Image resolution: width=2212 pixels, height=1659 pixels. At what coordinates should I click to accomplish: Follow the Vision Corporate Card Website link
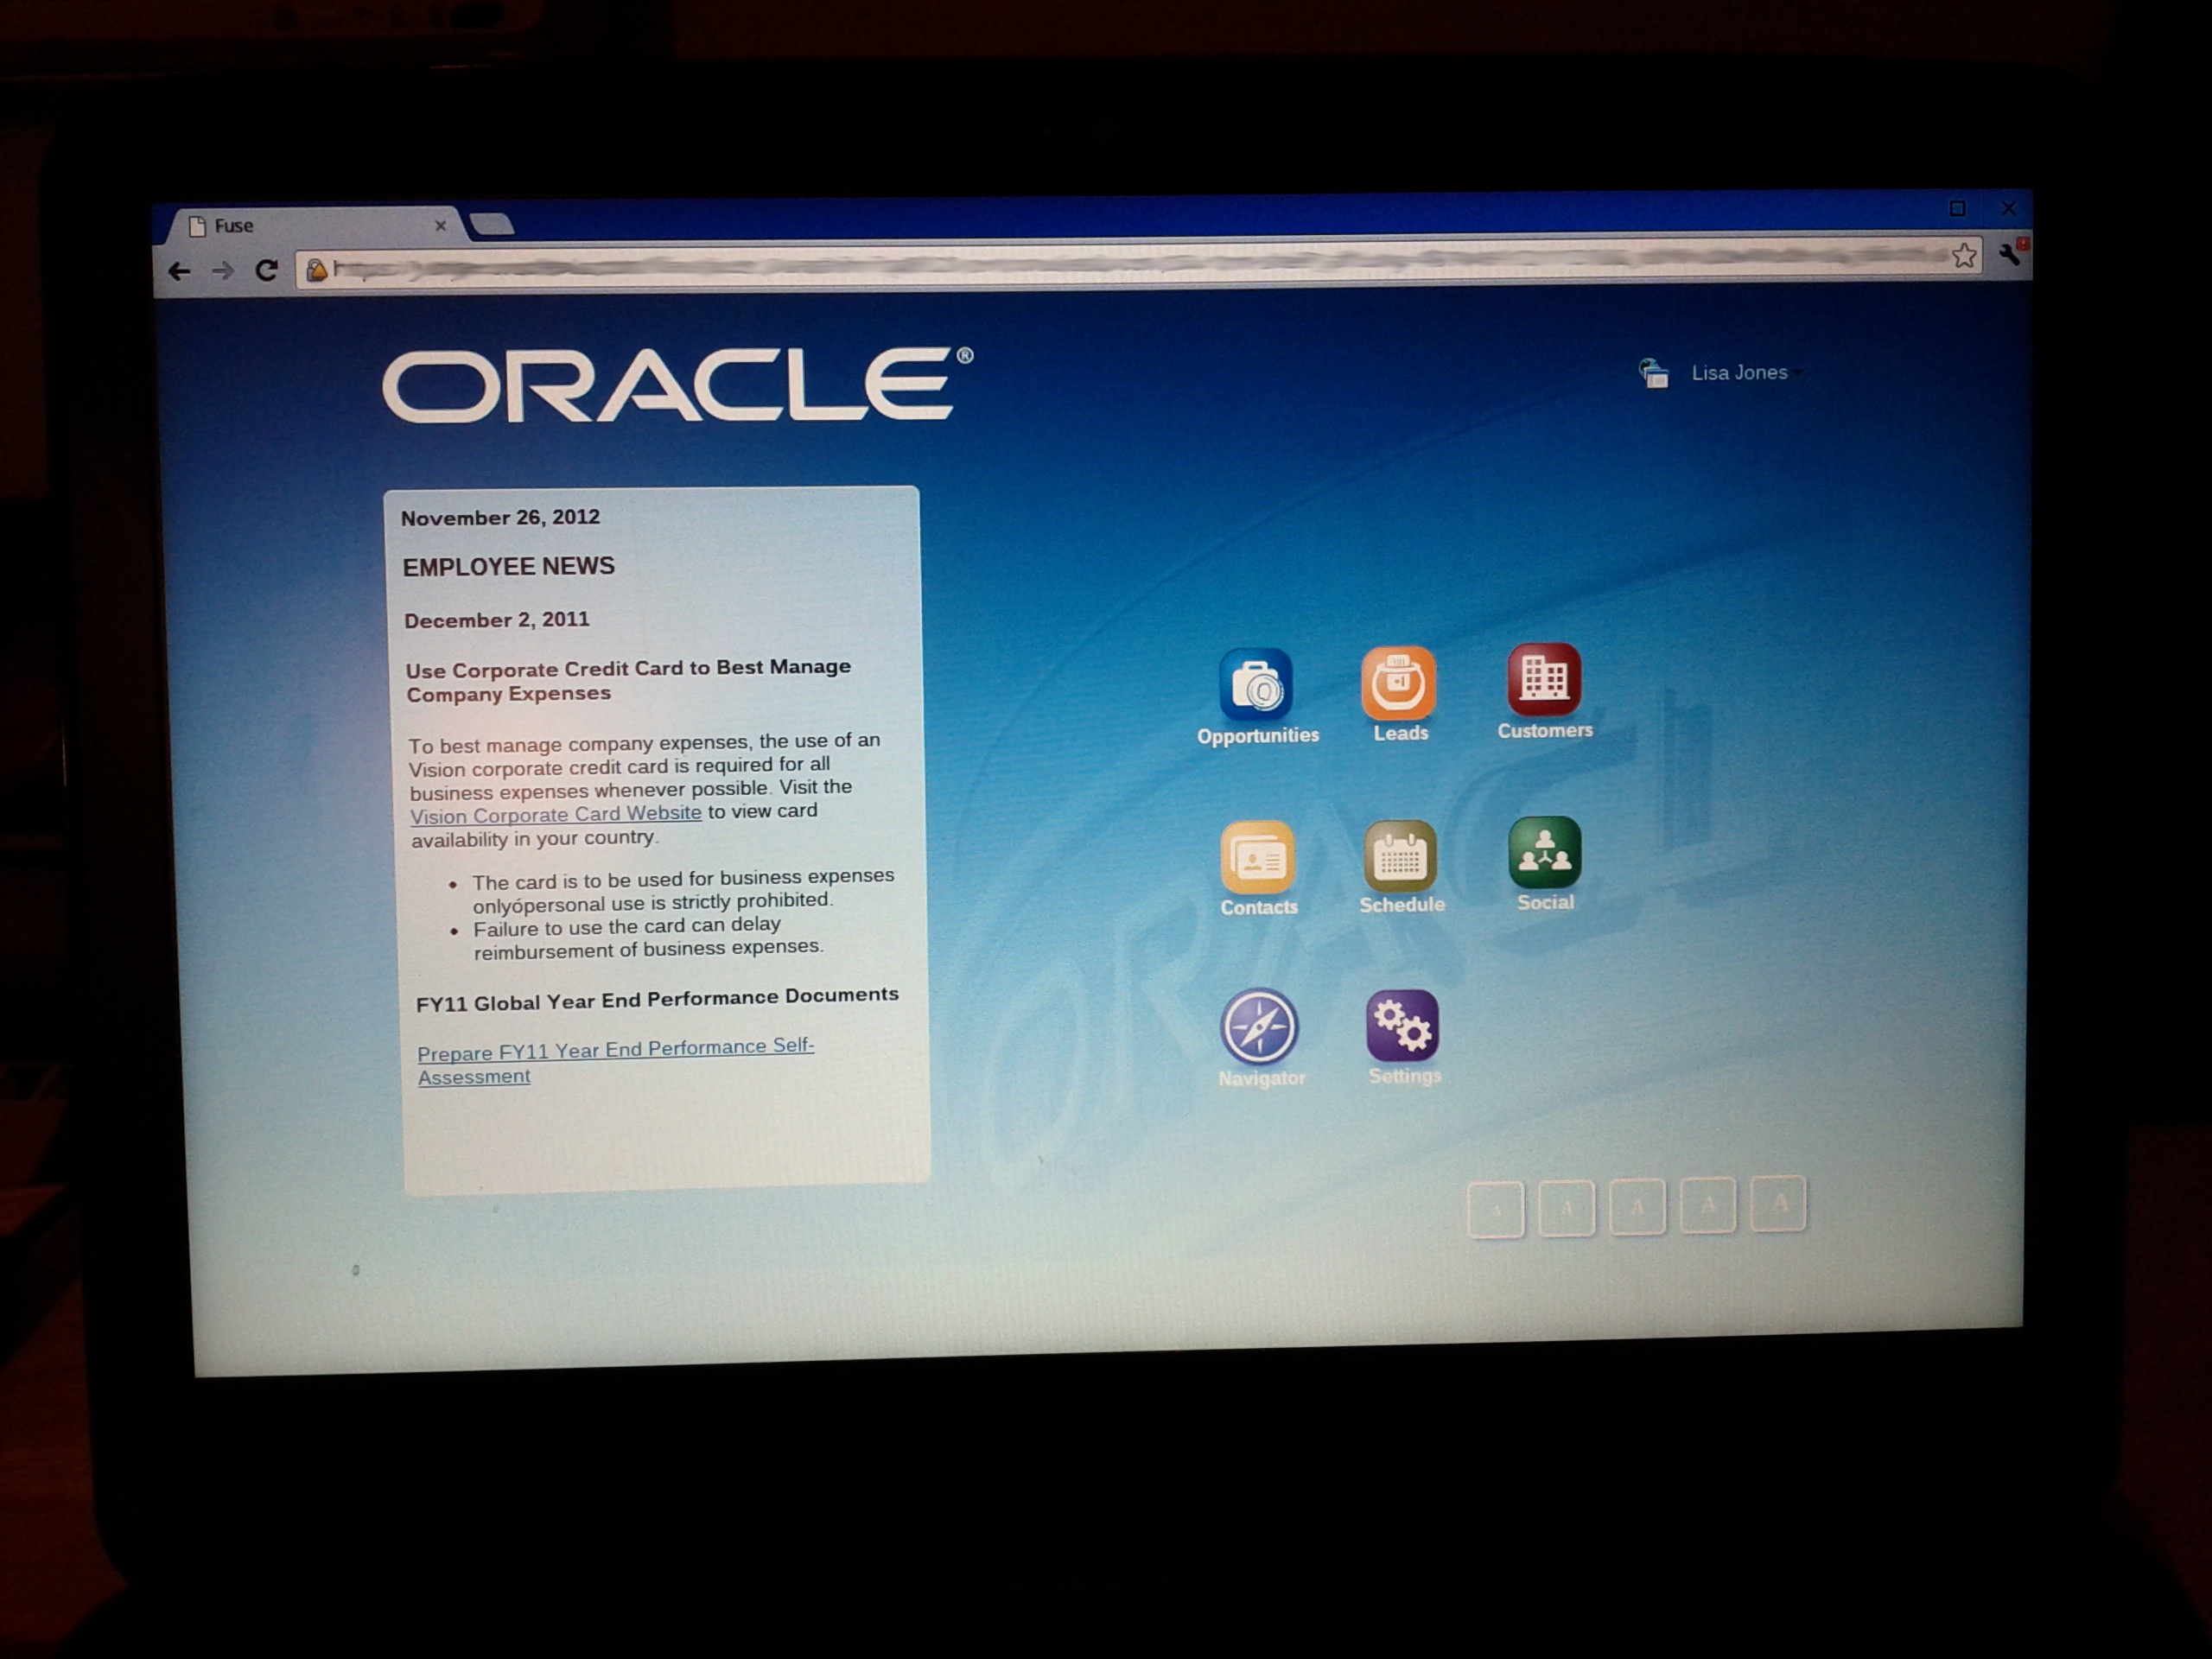[556, 815]
